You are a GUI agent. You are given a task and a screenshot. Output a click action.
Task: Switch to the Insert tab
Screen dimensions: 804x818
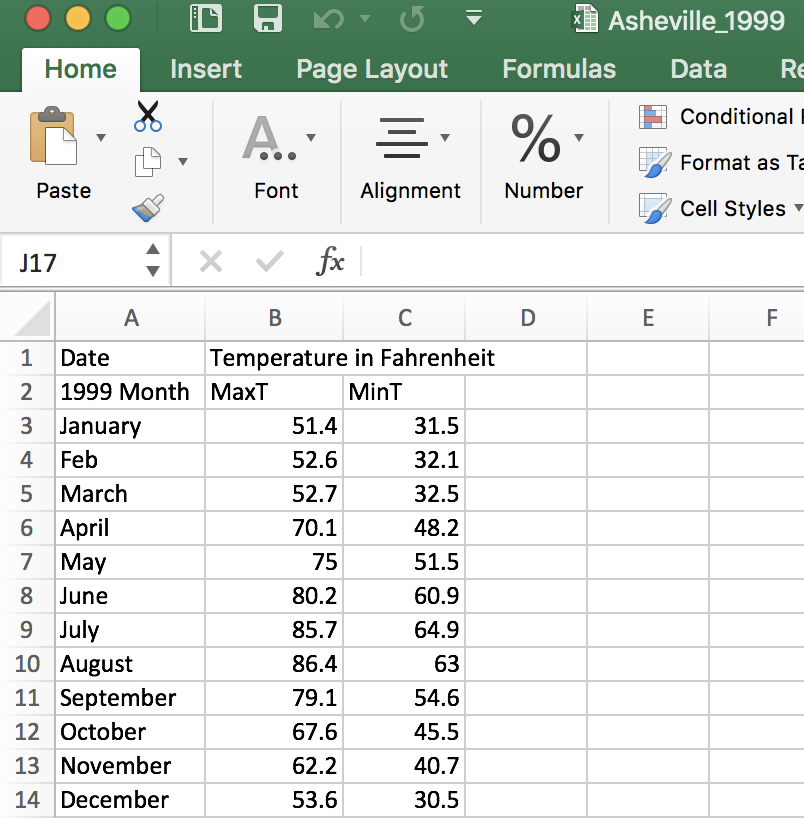tap(206, 69)
